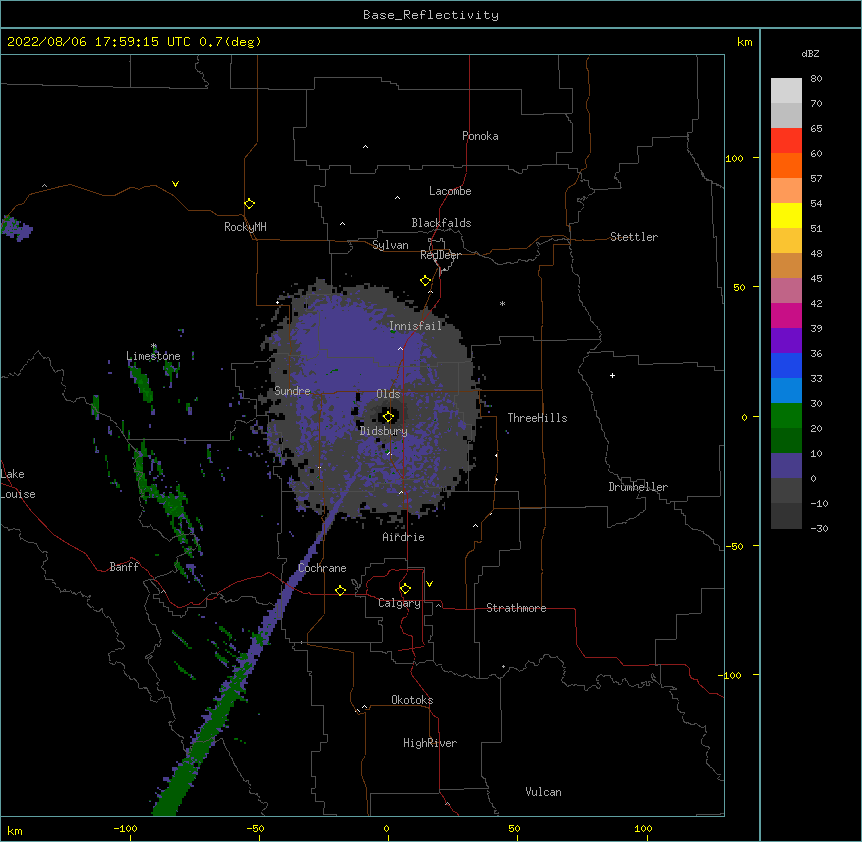The image size is (862, 842).
Task: Click the yellow diamond marker above Calgary label
Action: pyautogui.click(x=405, y=589)
